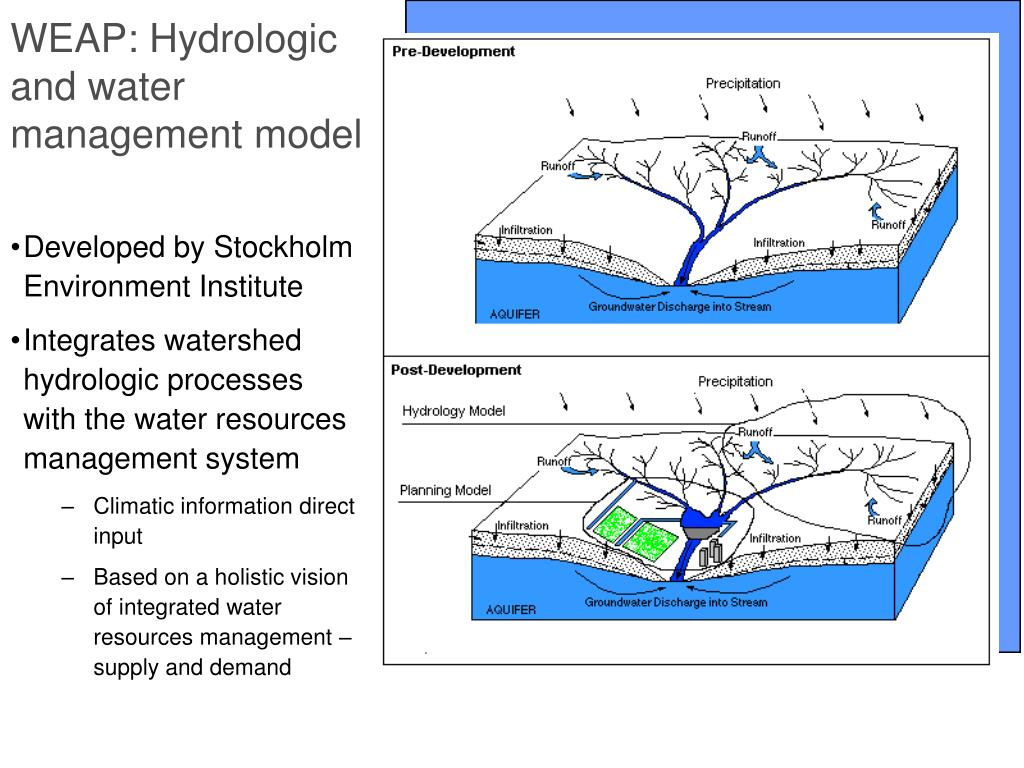
Task: Select "Groundwater Discharge into Stream" in Pre-Development diagram
Action: point(680,306)
